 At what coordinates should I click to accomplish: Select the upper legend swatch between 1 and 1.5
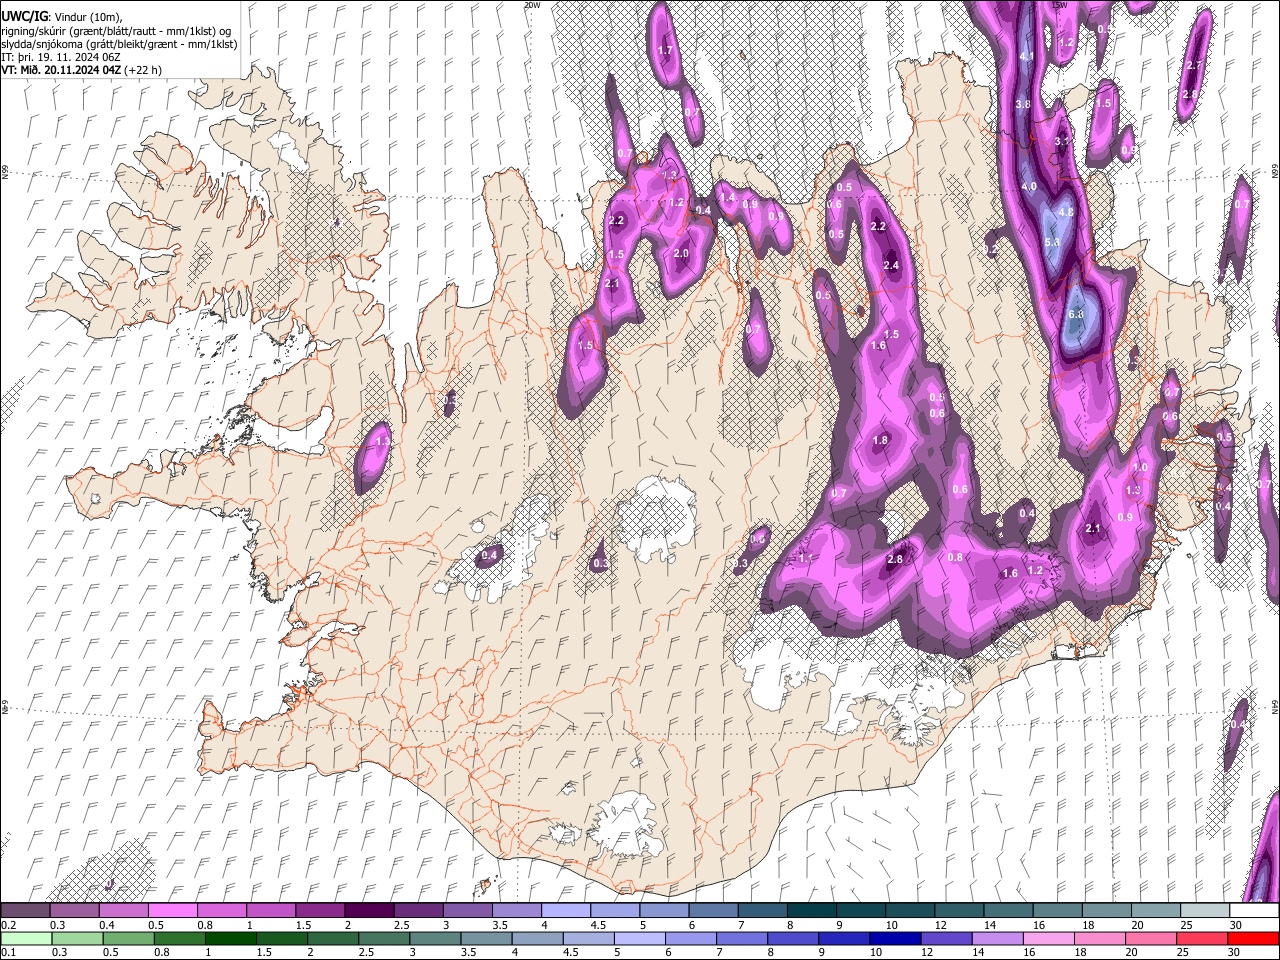[x=270, y=911]
